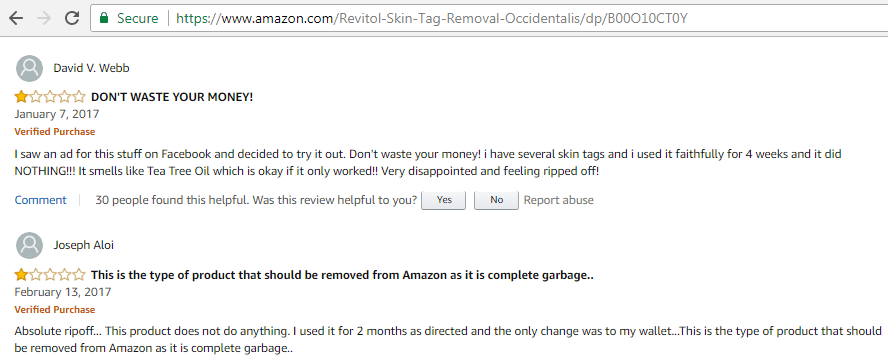Open David V. Webb's profile avatar
Image resolution: width=888 pixels, height=364 pixels.
tap(29, 68)
